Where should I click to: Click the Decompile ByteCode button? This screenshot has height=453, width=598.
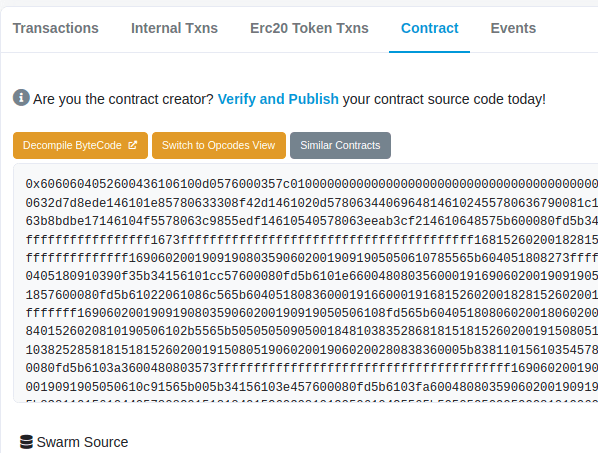80,145
